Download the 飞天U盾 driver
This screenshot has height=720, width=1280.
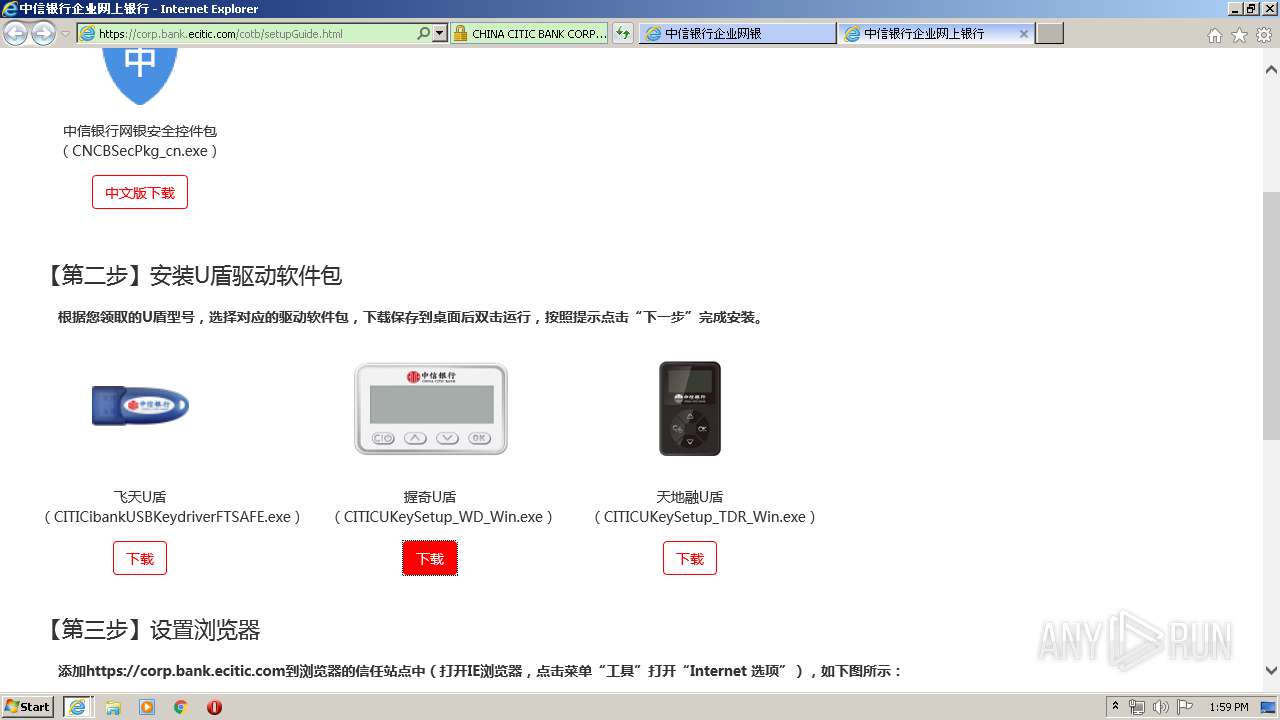[140, 559]
